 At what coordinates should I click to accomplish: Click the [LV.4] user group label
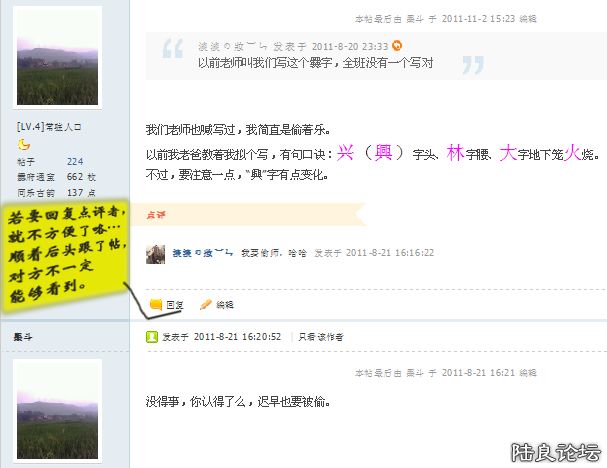pyautogui.click(x=49, y=127)
